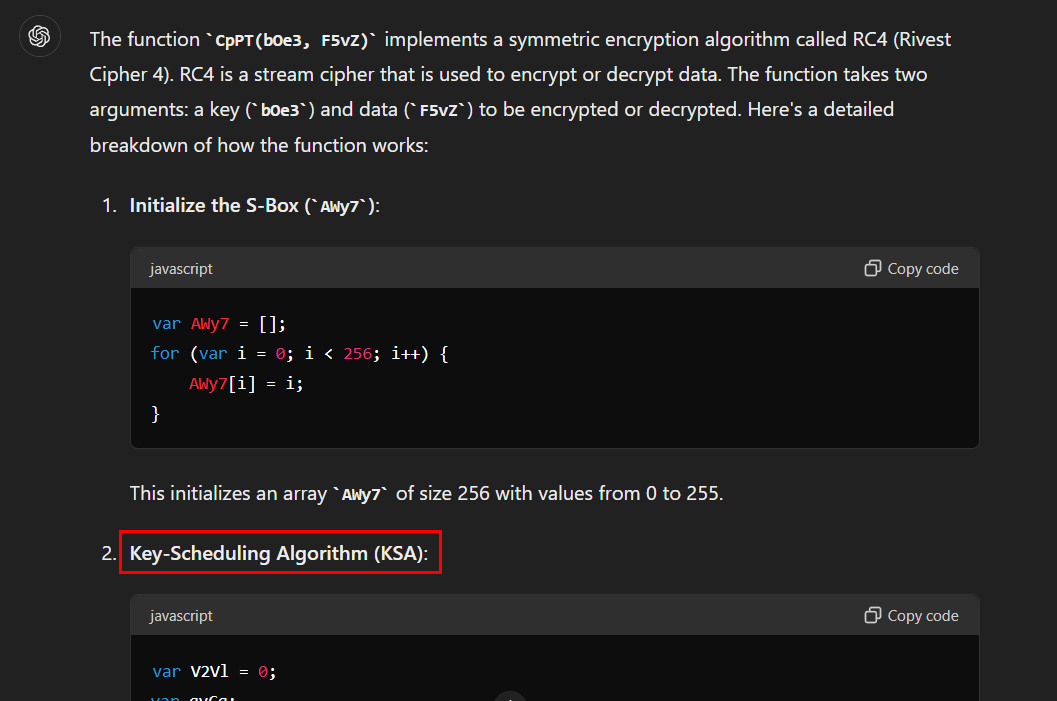The width and height of the screenshot is (1057, 701).
Task: Click the "AWy7[i] = i;" code line
Action: coord(246,383)
